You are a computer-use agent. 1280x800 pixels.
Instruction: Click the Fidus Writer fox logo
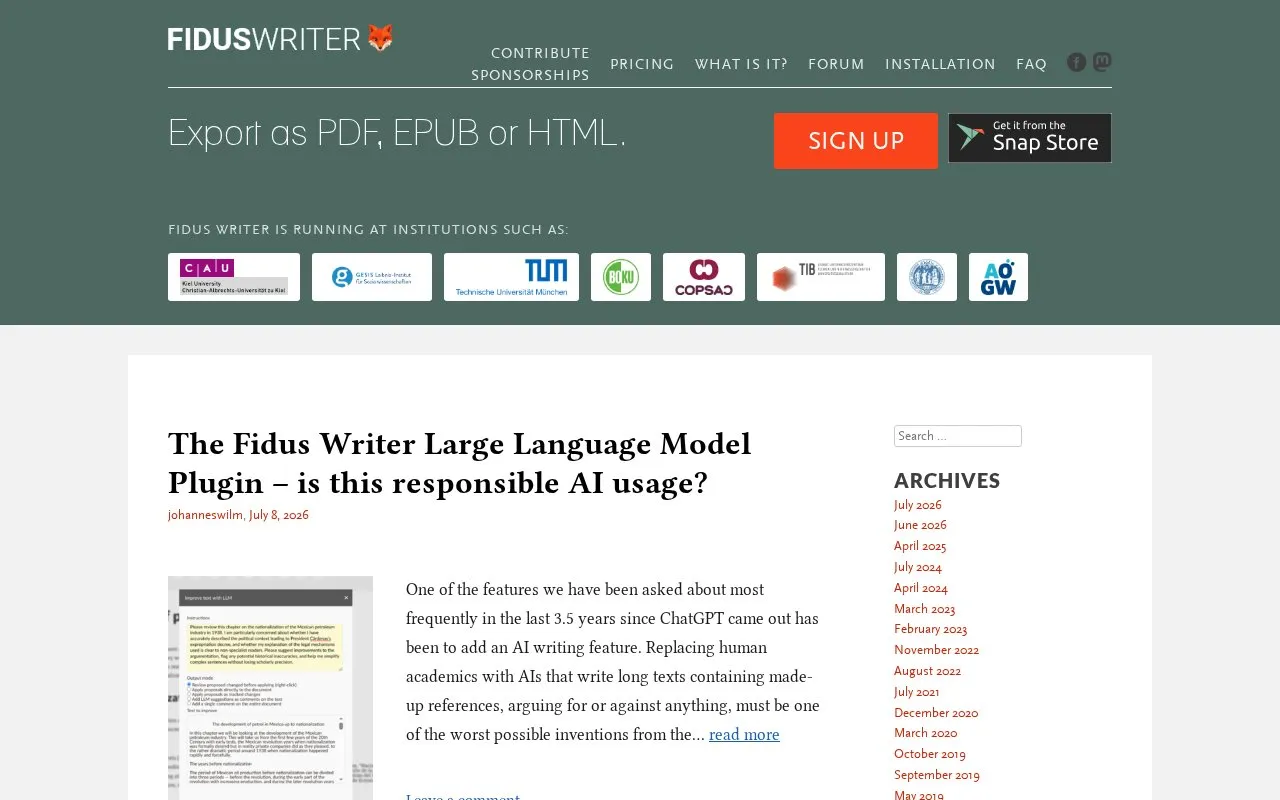coord(281,39)
